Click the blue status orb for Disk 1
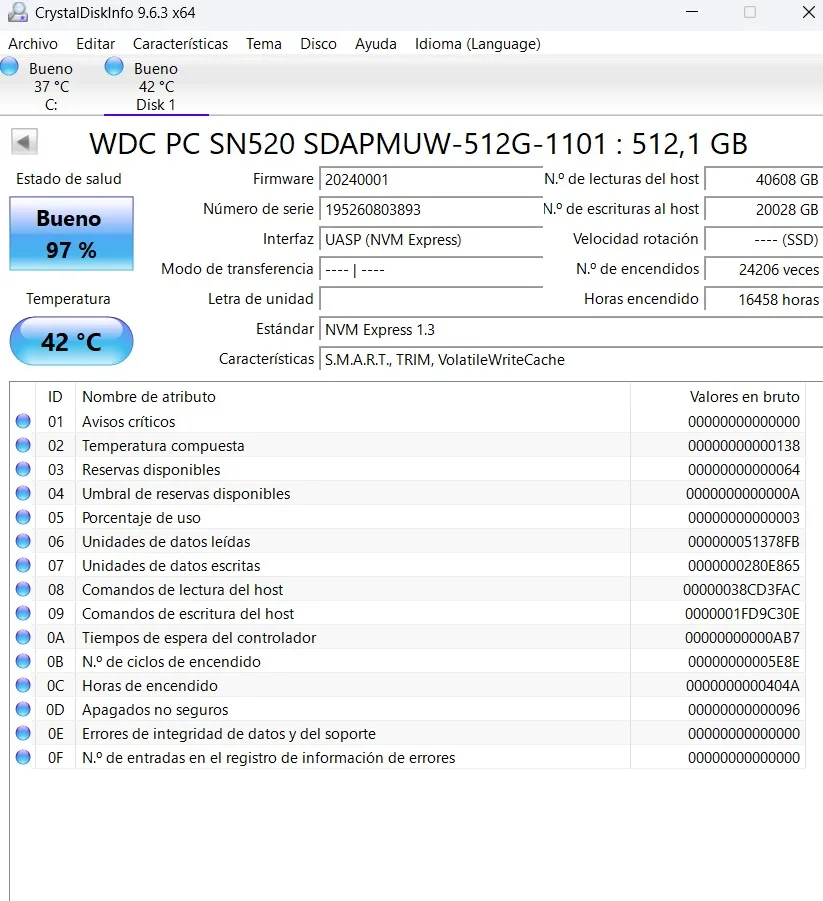This screenshot has height=901, width=823. (114, 67)
